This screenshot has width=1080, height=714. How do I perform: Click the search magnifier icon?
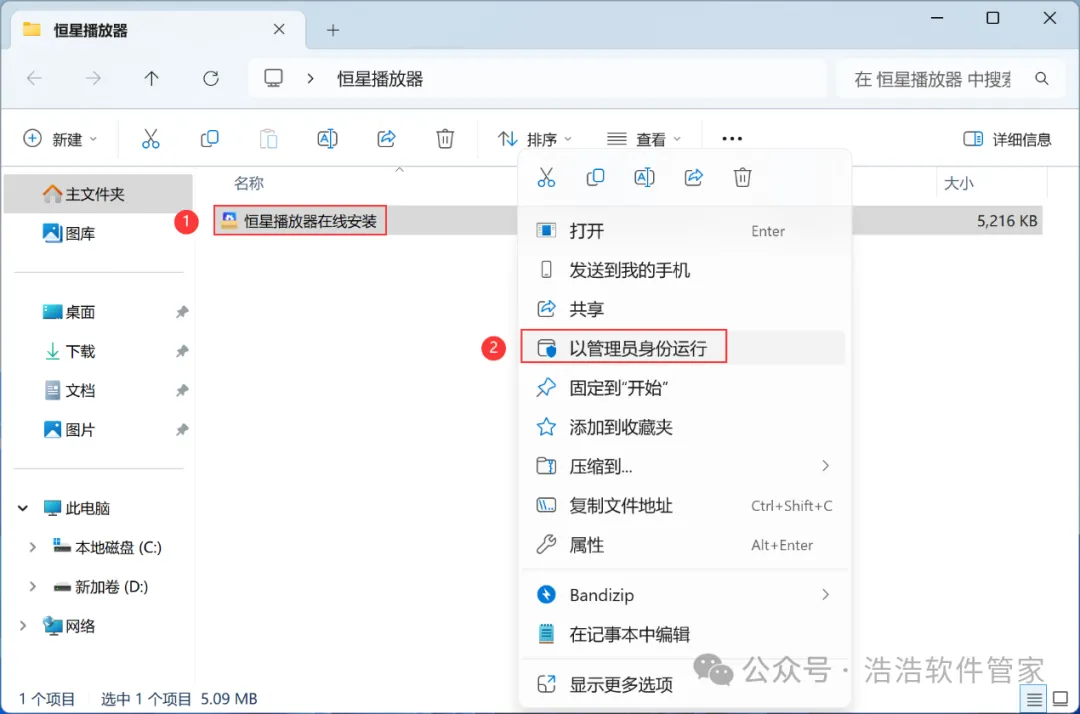(x=1041, y=79)
